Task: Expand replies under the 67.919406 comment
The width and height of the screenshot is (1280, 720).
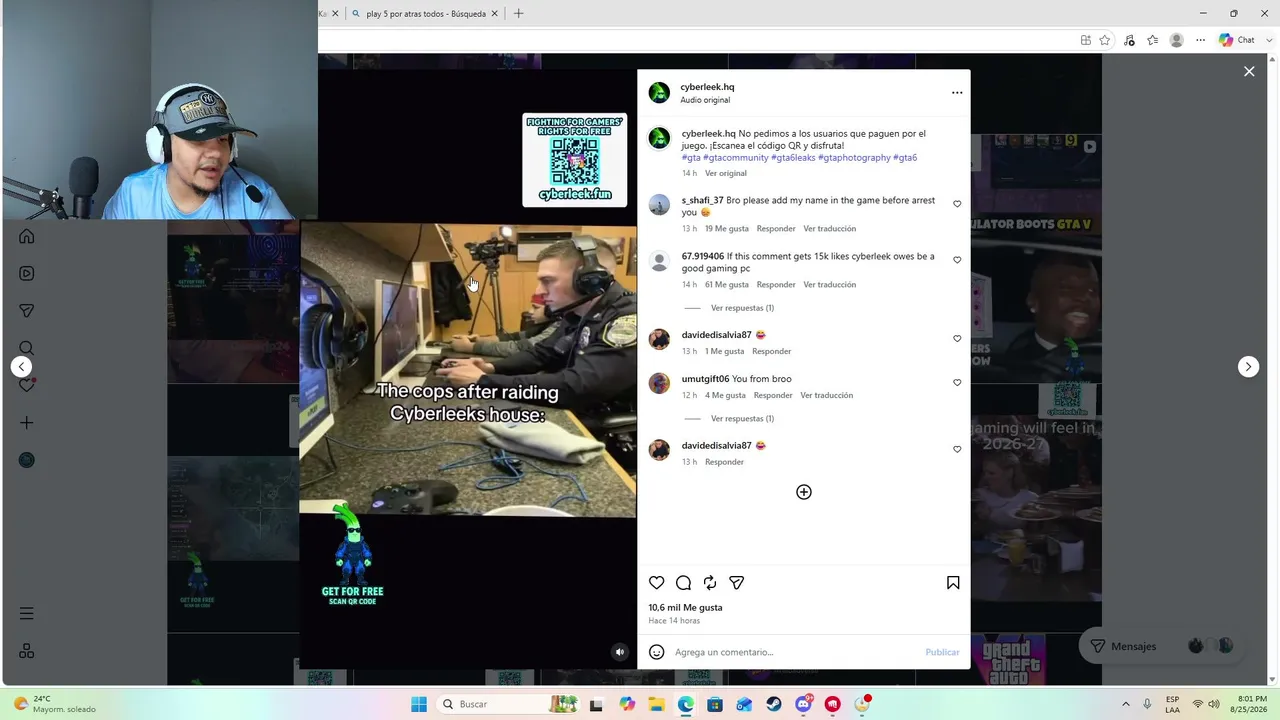Action: pos(742,308)
